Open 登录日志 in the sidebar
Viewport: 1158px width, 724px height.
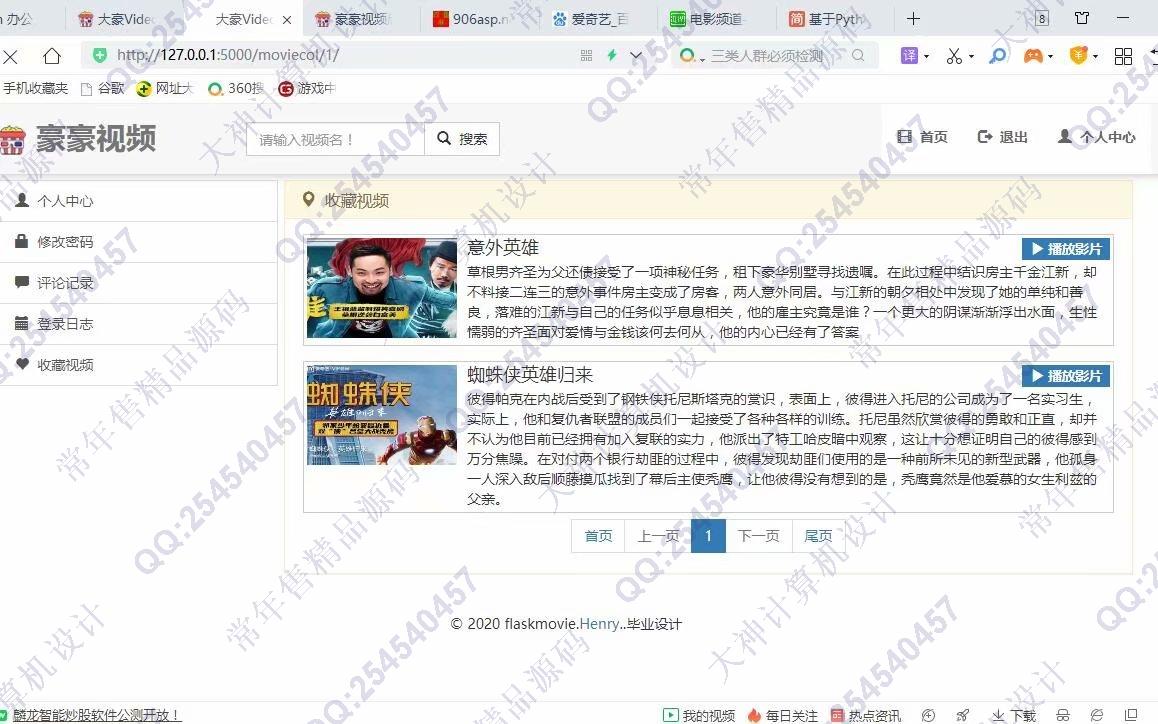[139, 324]
